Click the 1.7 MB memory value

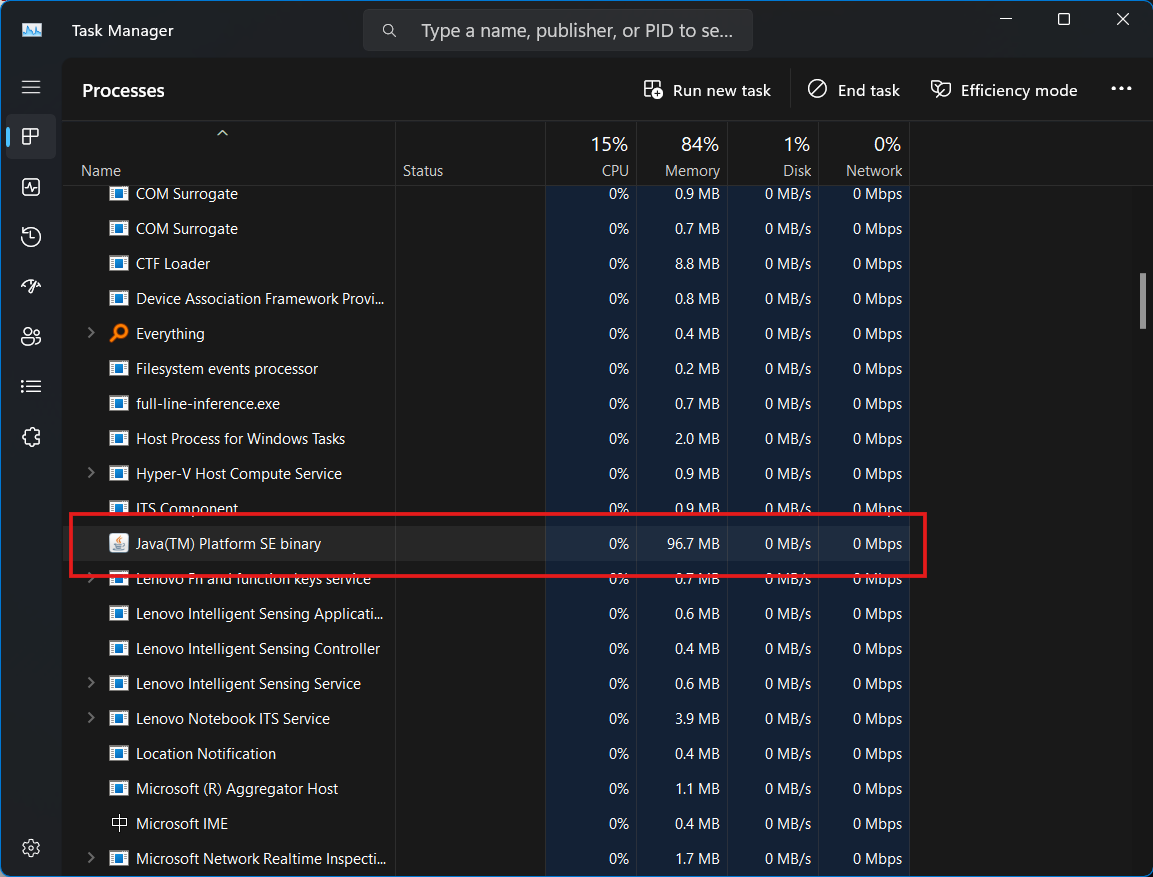pyautogui.click(x=697, y=858)
